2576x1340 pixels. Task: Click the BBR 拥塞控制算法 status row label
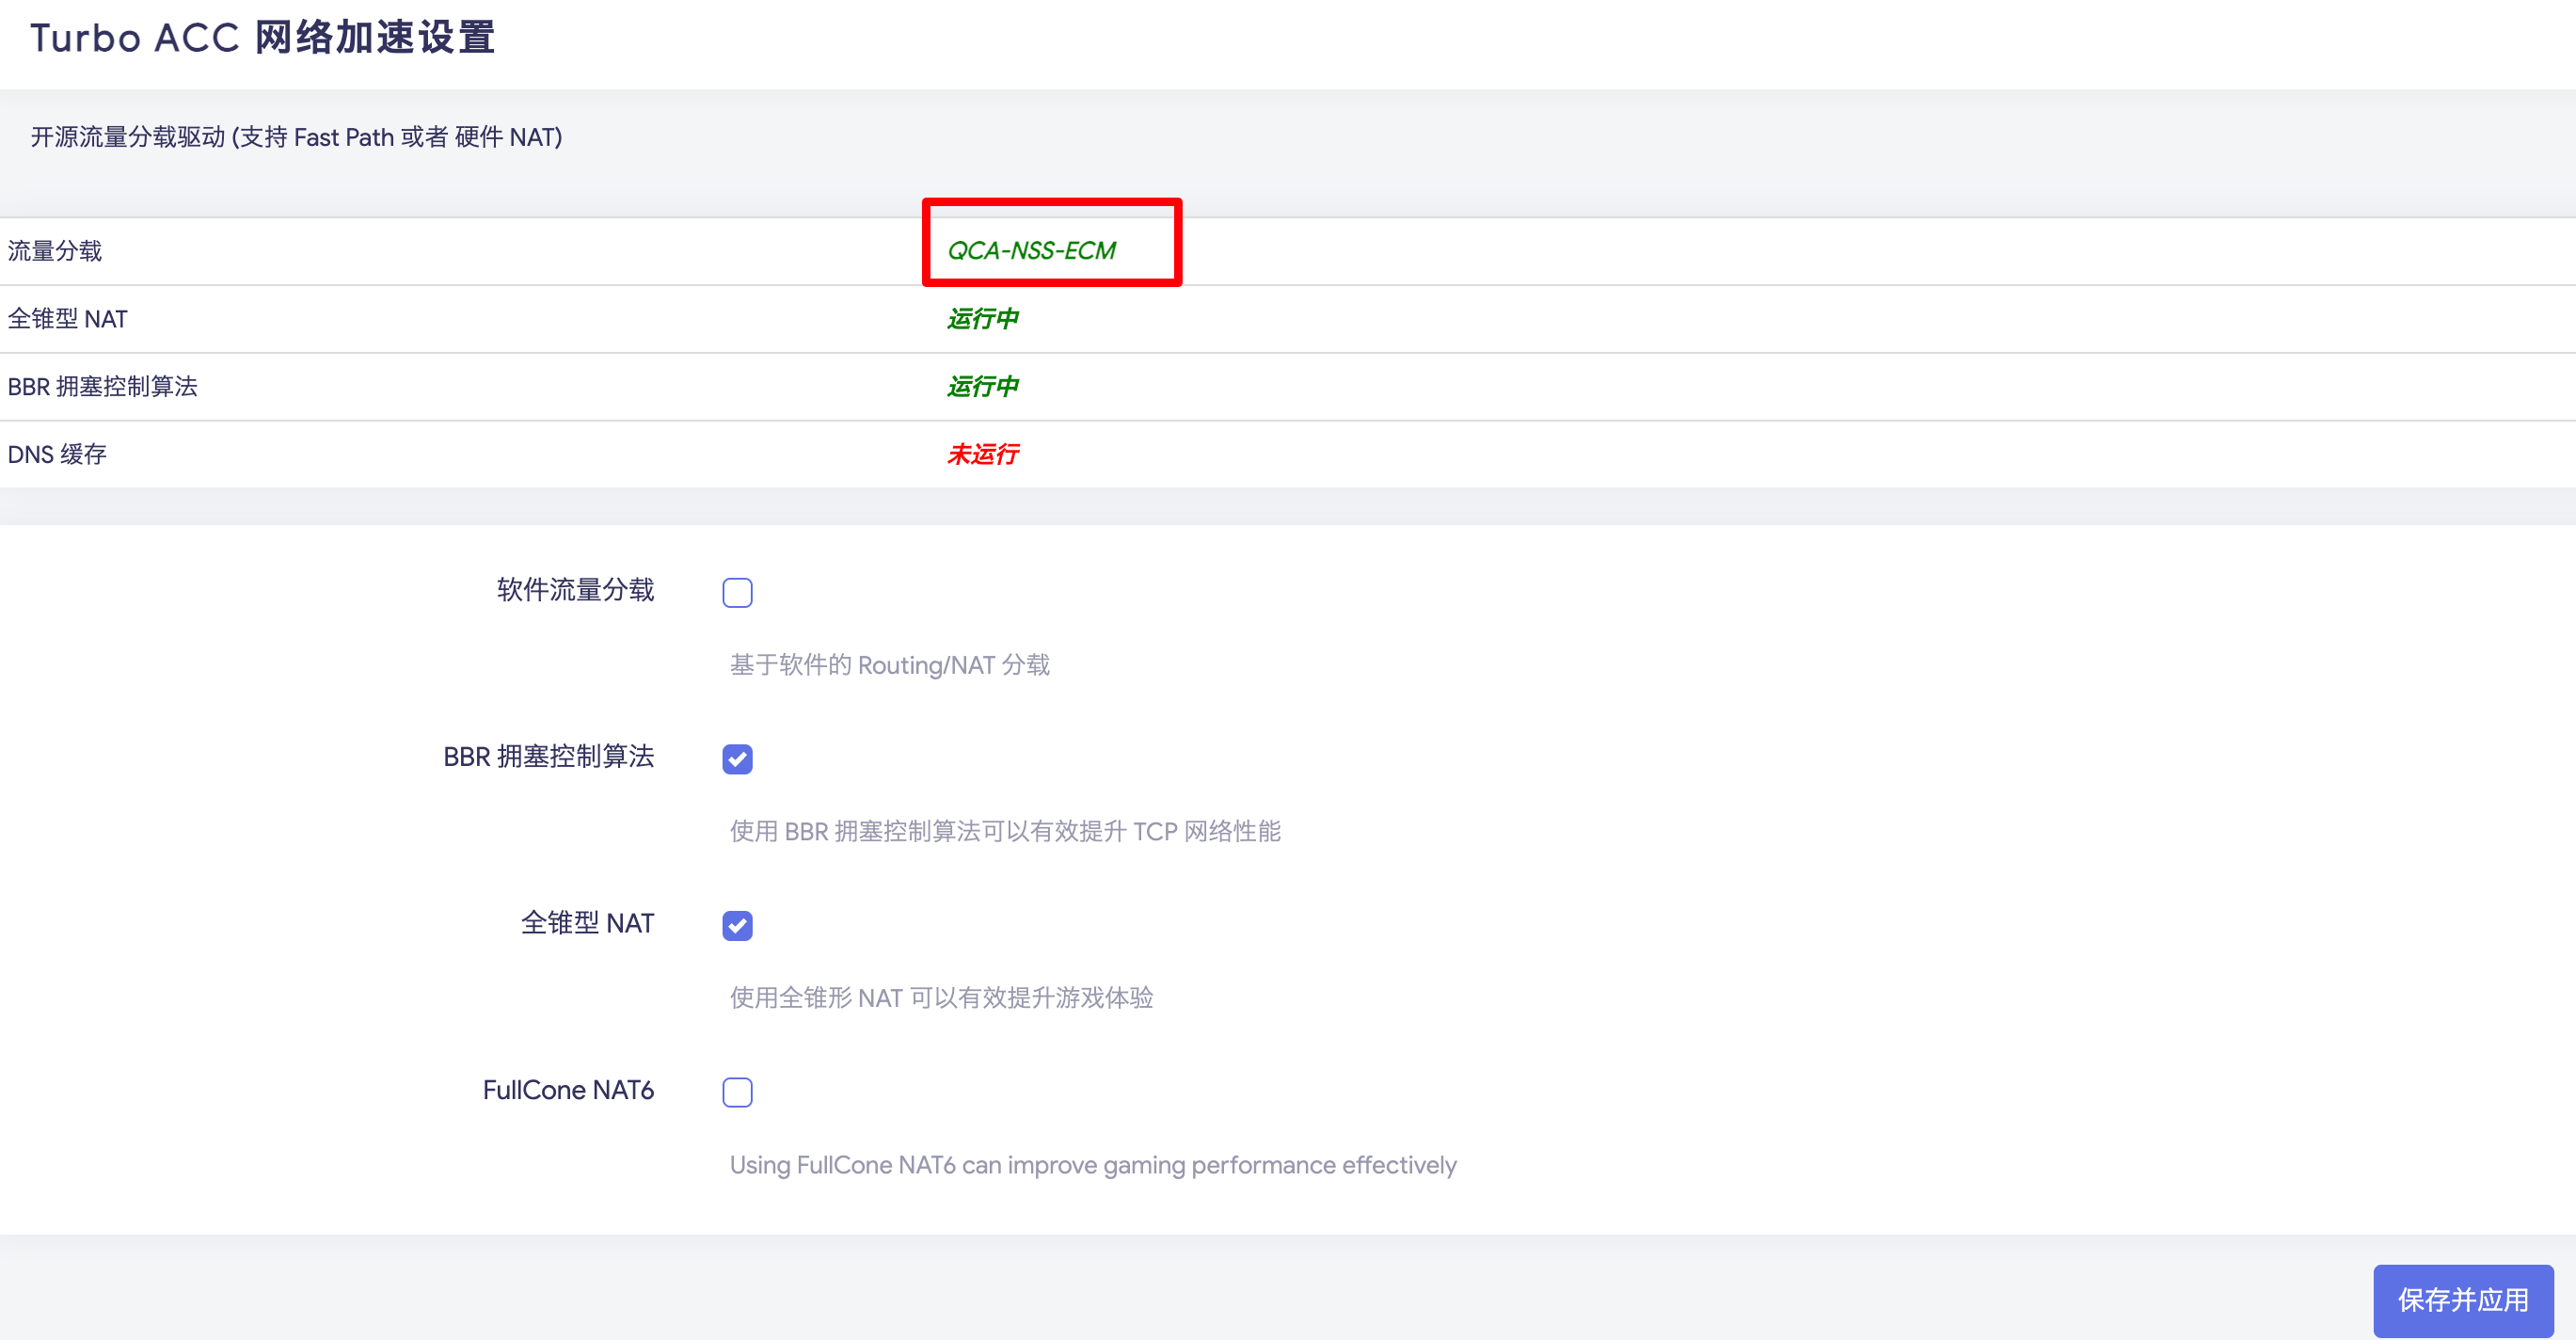click(x=102, y=386)
